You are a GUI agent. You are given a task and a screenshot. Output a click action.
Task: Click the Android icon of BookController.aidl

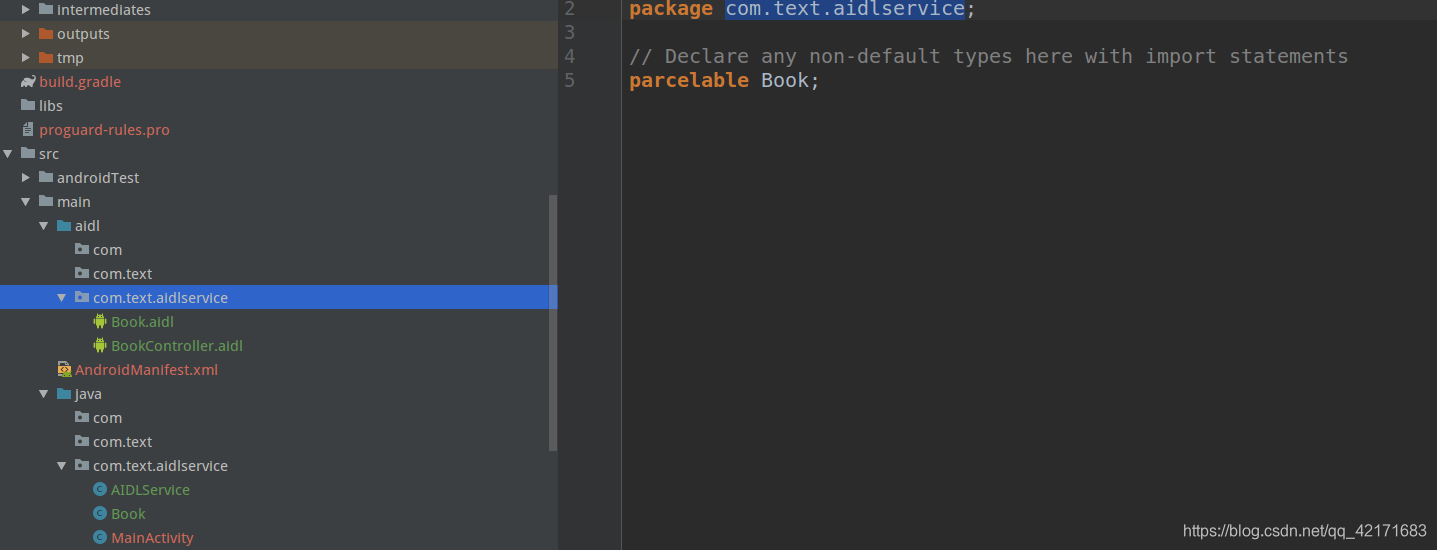tap(100, 345)
